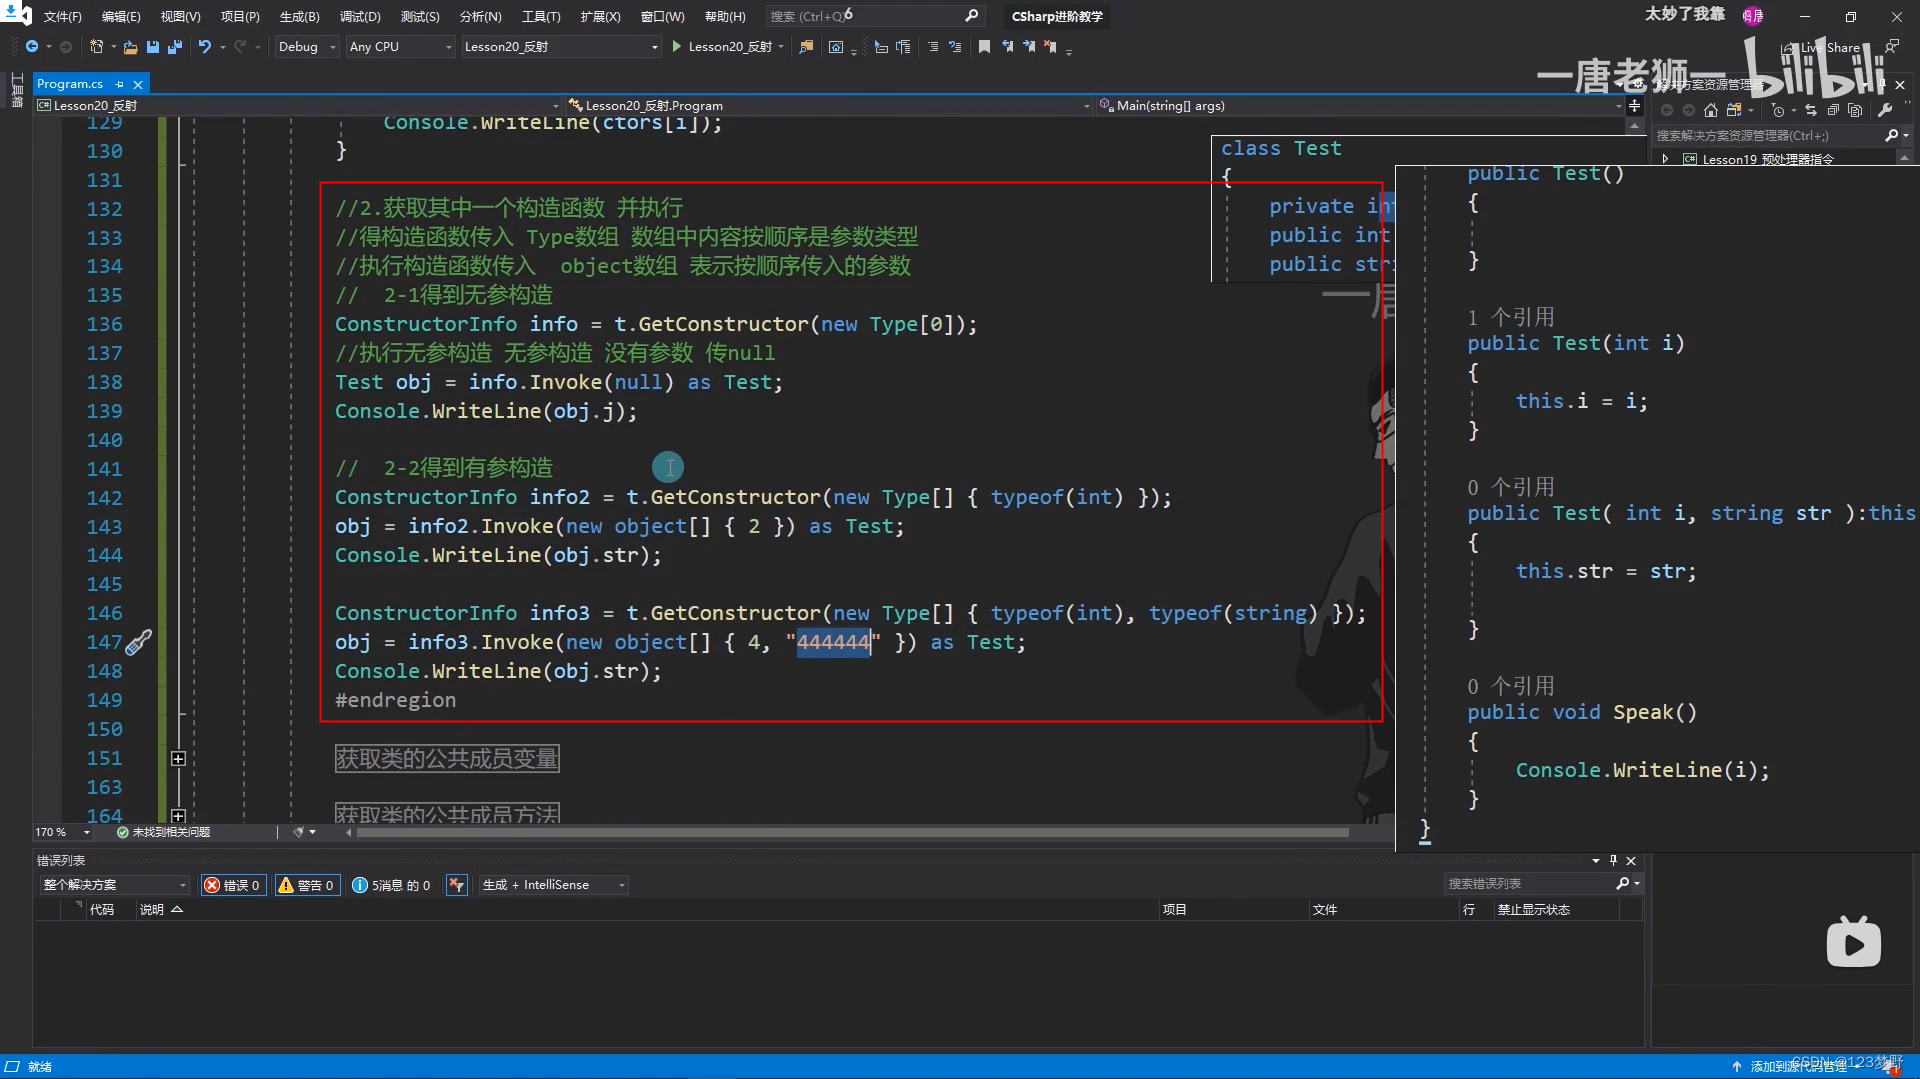
Task: Click the search magnifier in title search box
Action: (971, 16)
